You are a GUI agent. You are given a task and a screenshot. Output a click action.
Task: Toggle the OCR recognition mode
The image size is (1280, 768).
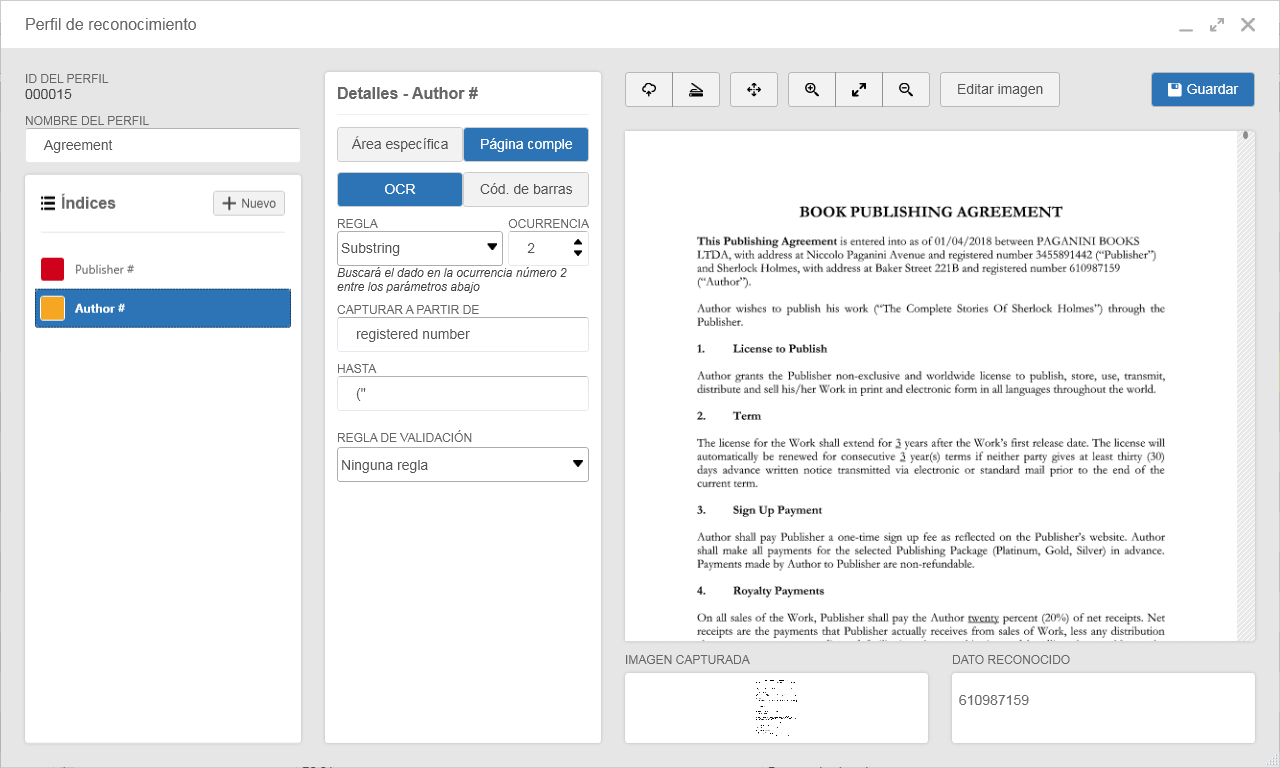pos(400,189)
